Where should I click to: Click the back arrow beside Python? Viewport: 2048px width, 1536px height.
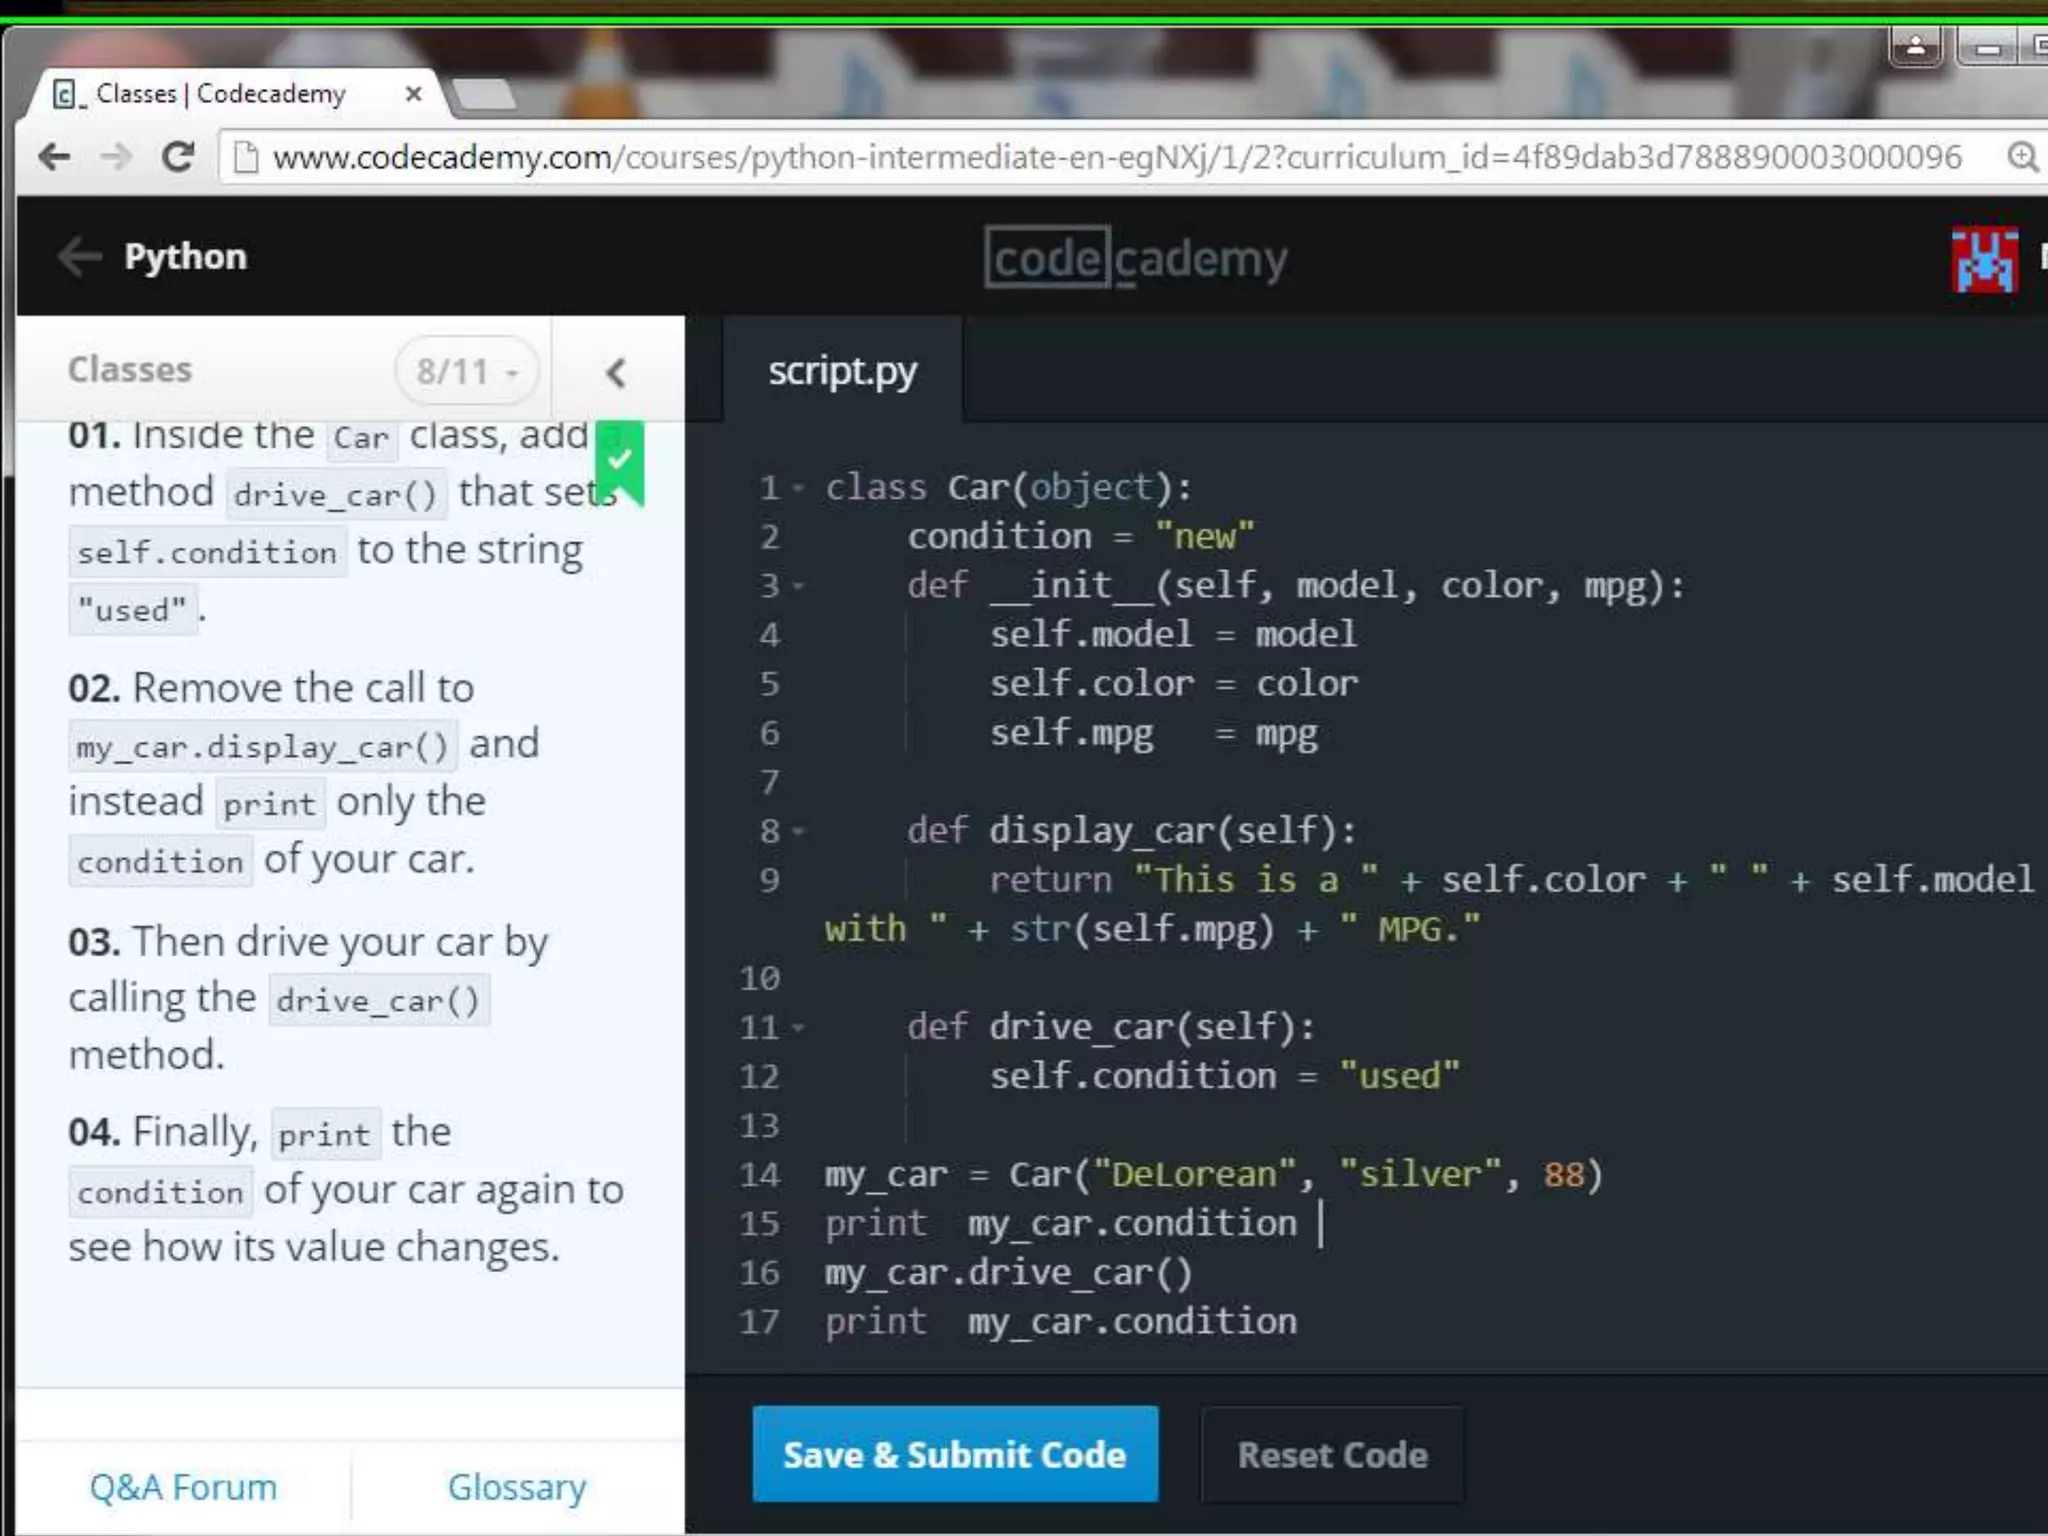point(80,256)
